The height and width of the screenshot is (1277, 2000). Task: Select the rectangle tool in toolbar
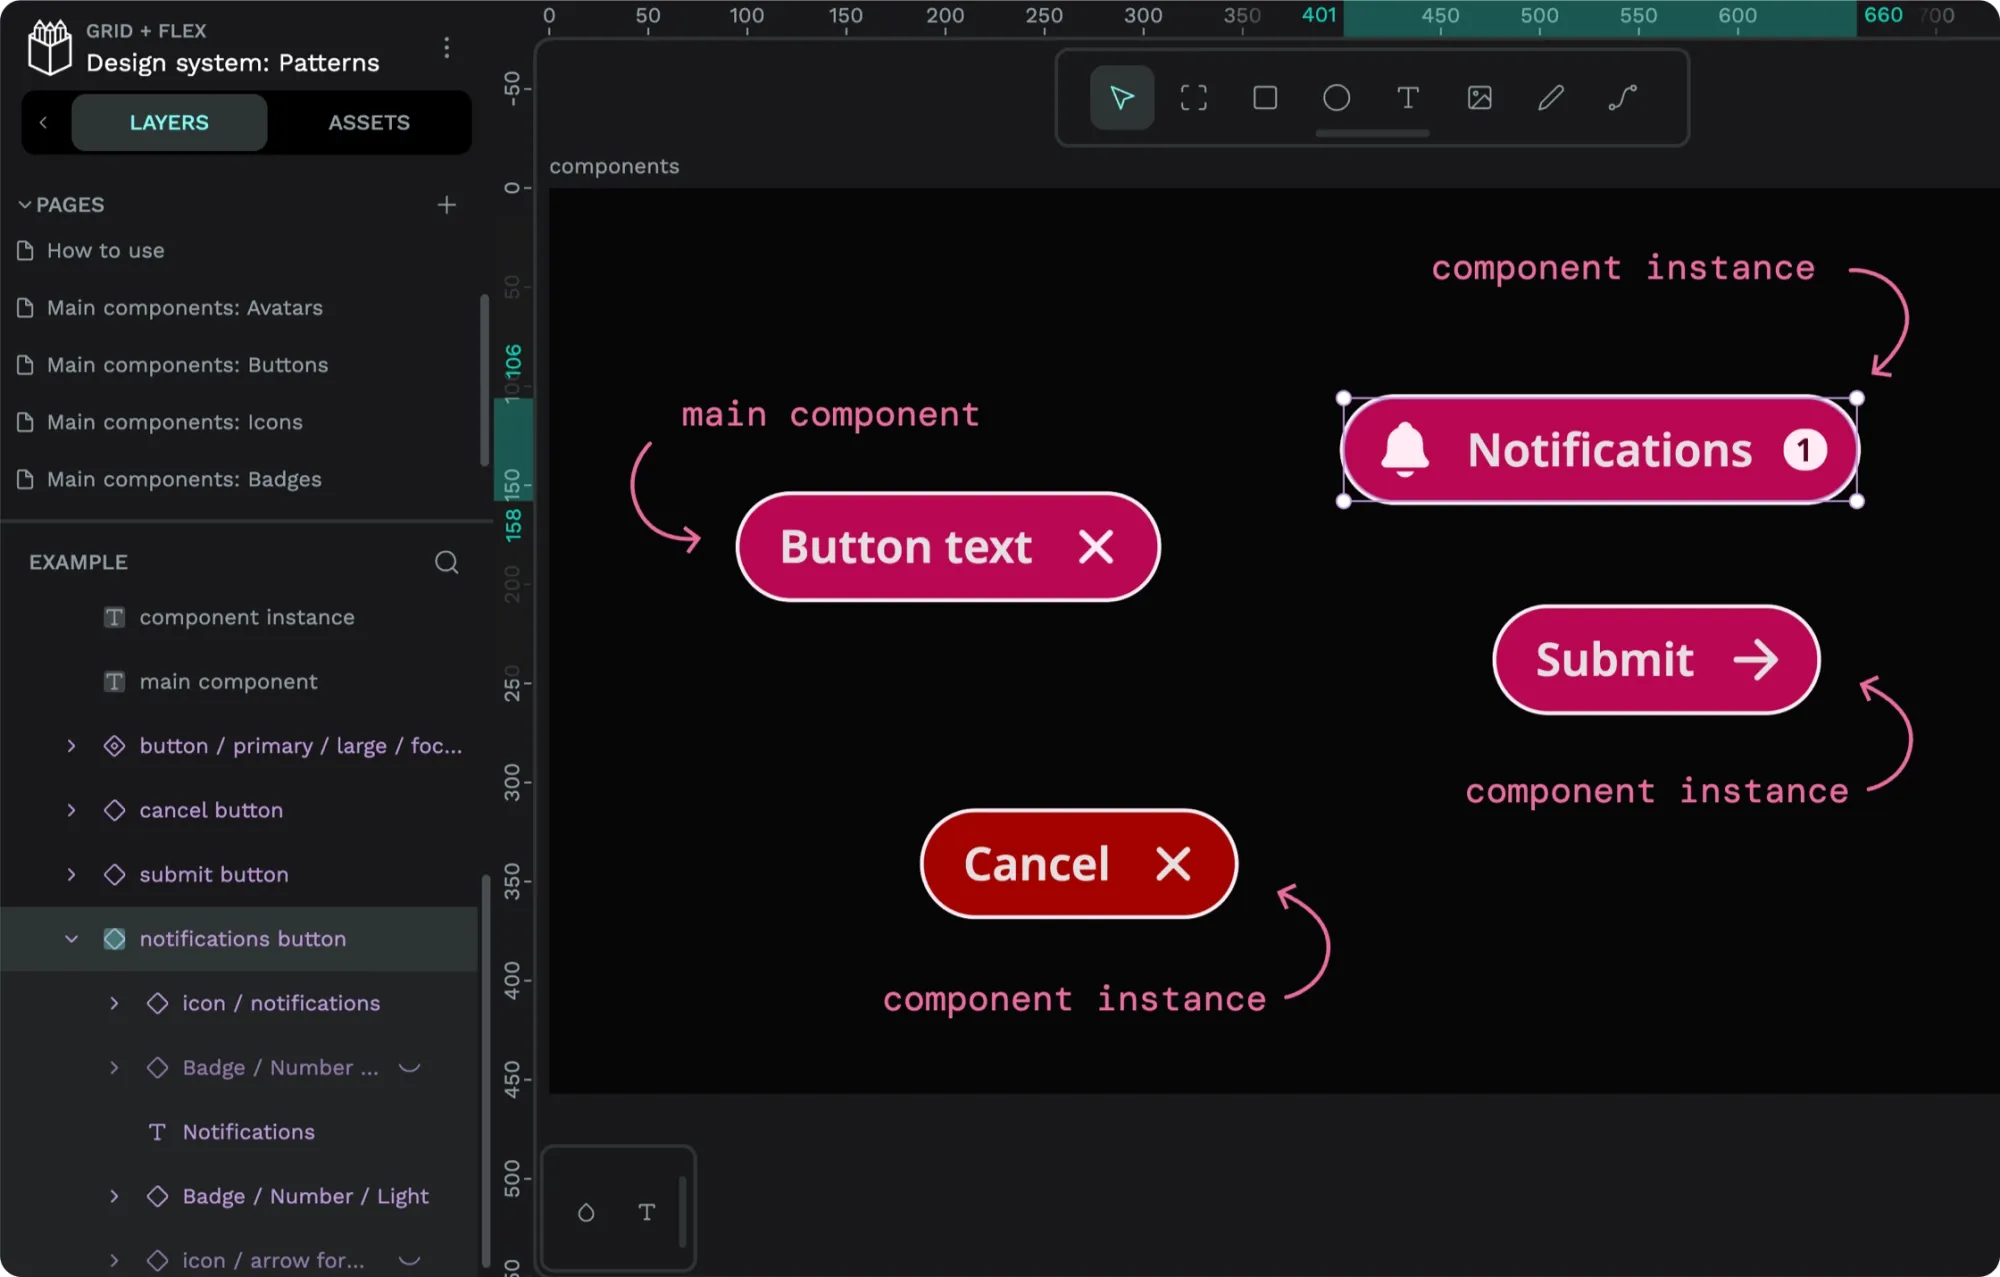1264,98
